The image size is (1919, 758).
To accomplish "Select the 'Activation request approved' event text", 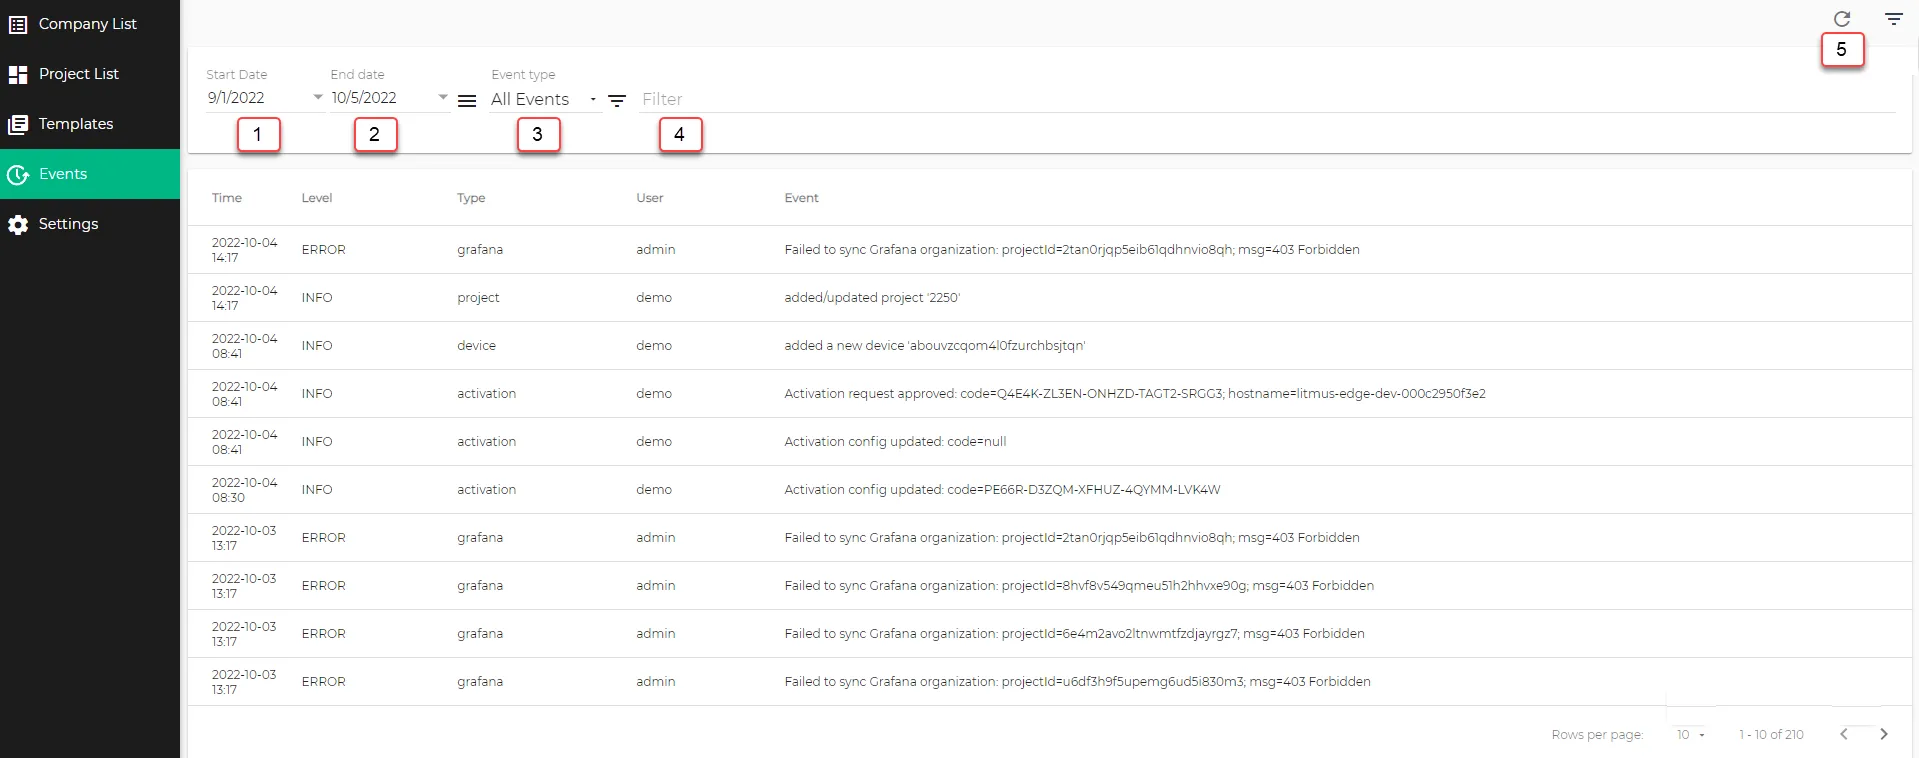I will coord(1135,394).
